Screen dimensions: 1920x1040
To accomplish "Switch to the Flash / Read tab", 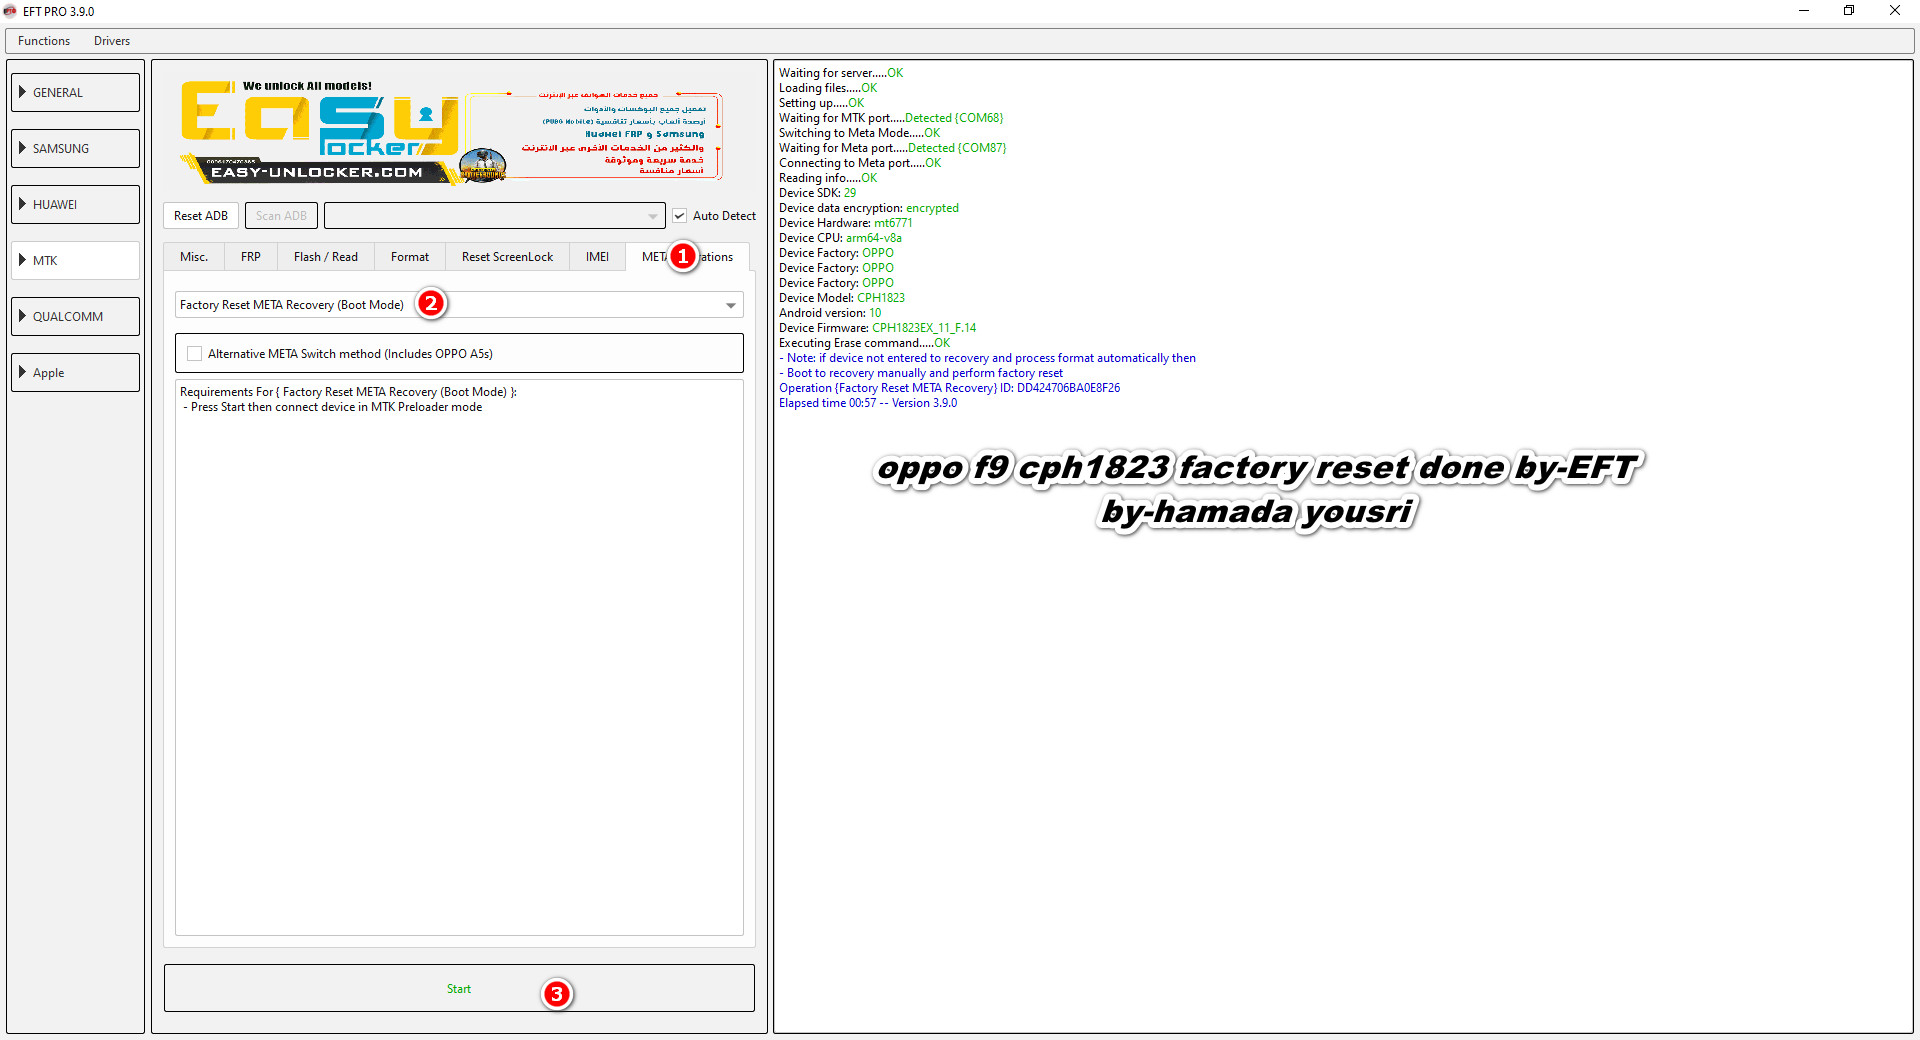I will tap(326, 257).
